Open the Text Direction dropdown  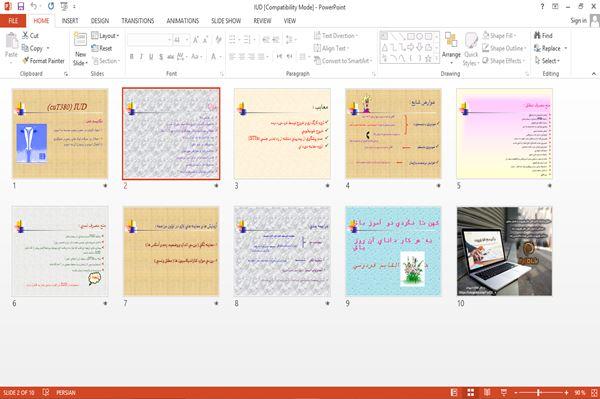click(x=336, y=36)
